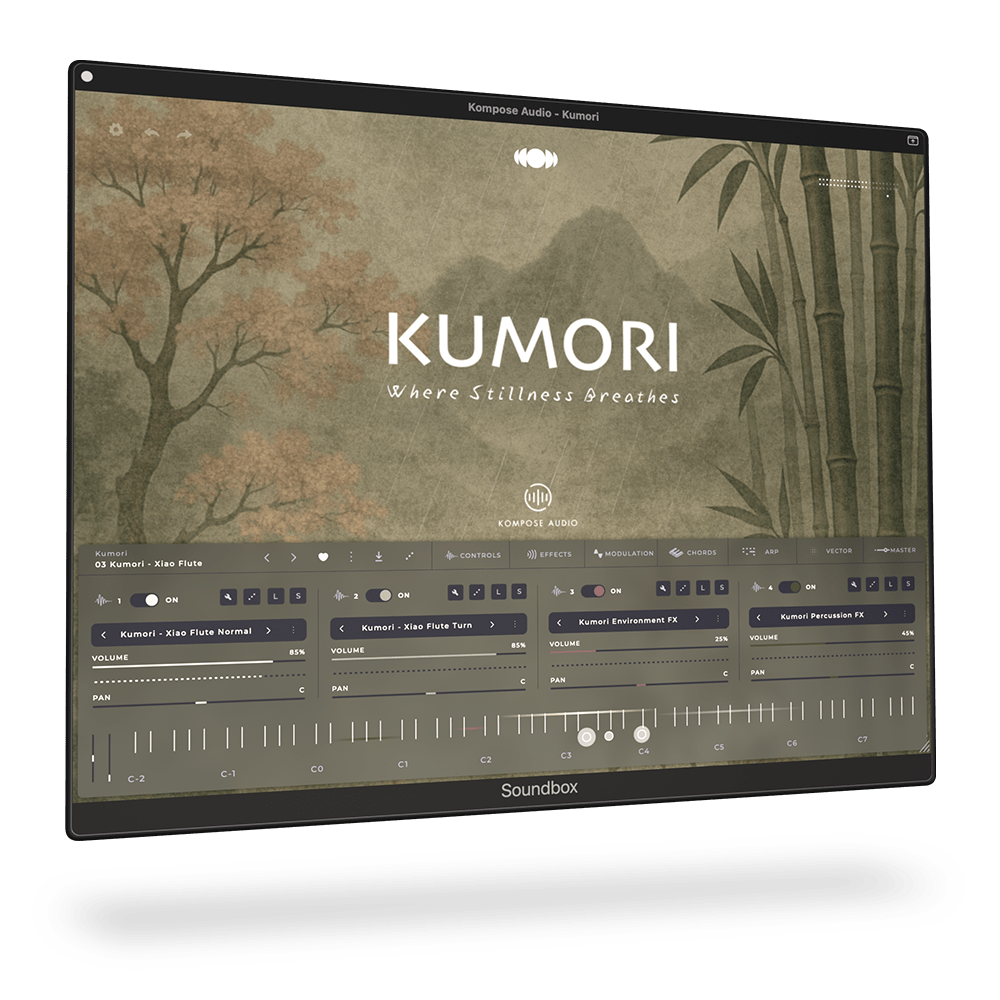1000x1000 pixels.
Task: Click layer 3 randomize dots icon
Action: 683,587
